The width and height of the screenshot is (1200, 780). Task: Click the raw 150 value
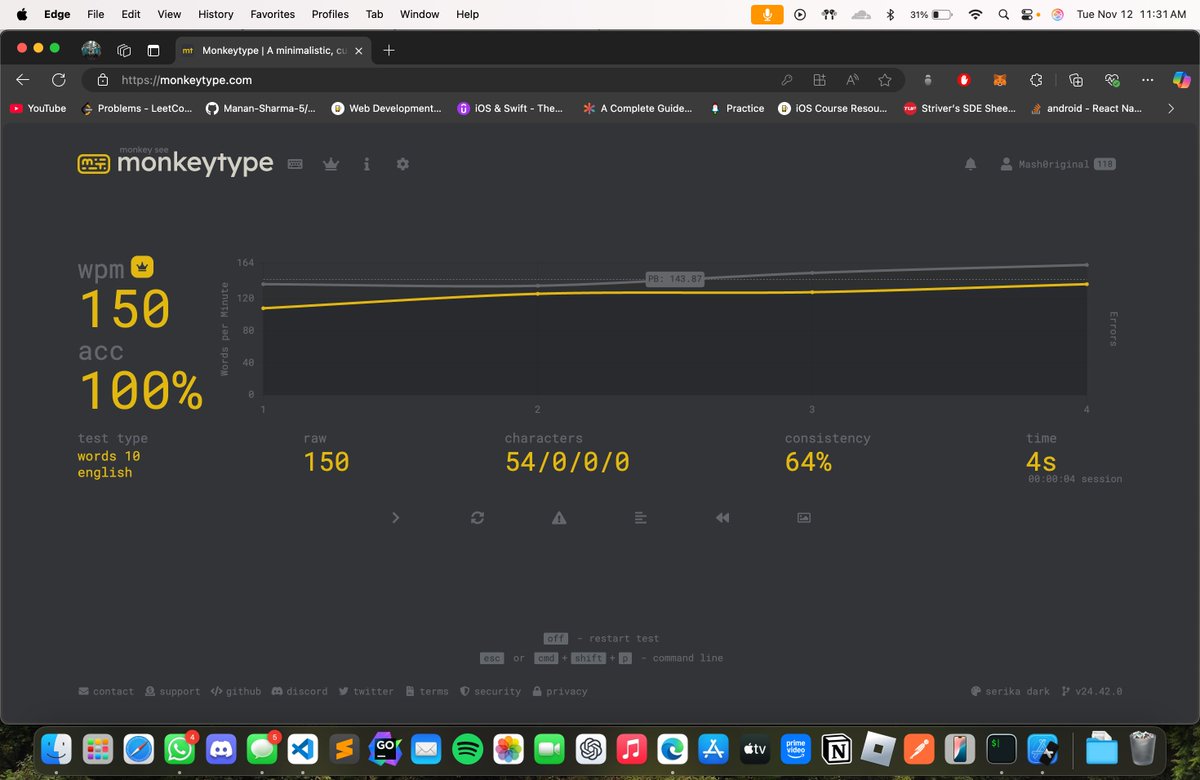point(326,462)
